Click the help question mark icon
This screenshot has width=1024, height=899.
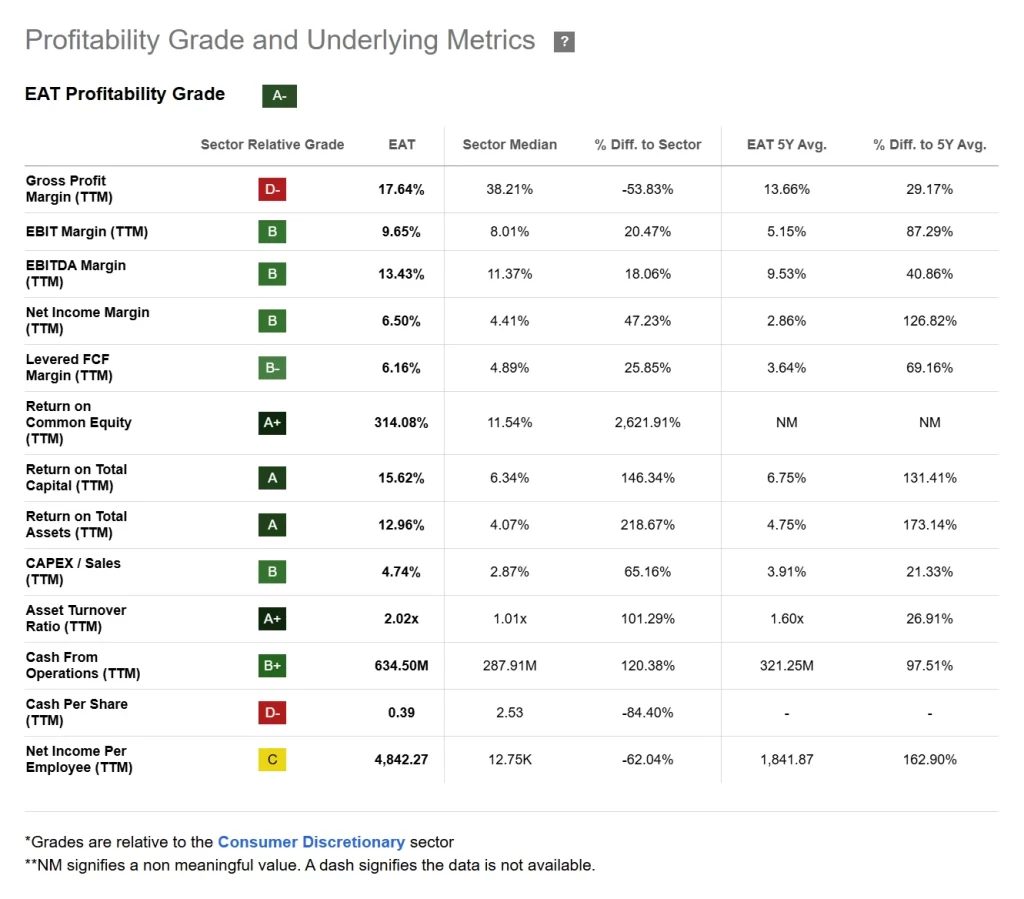[564, 42]
